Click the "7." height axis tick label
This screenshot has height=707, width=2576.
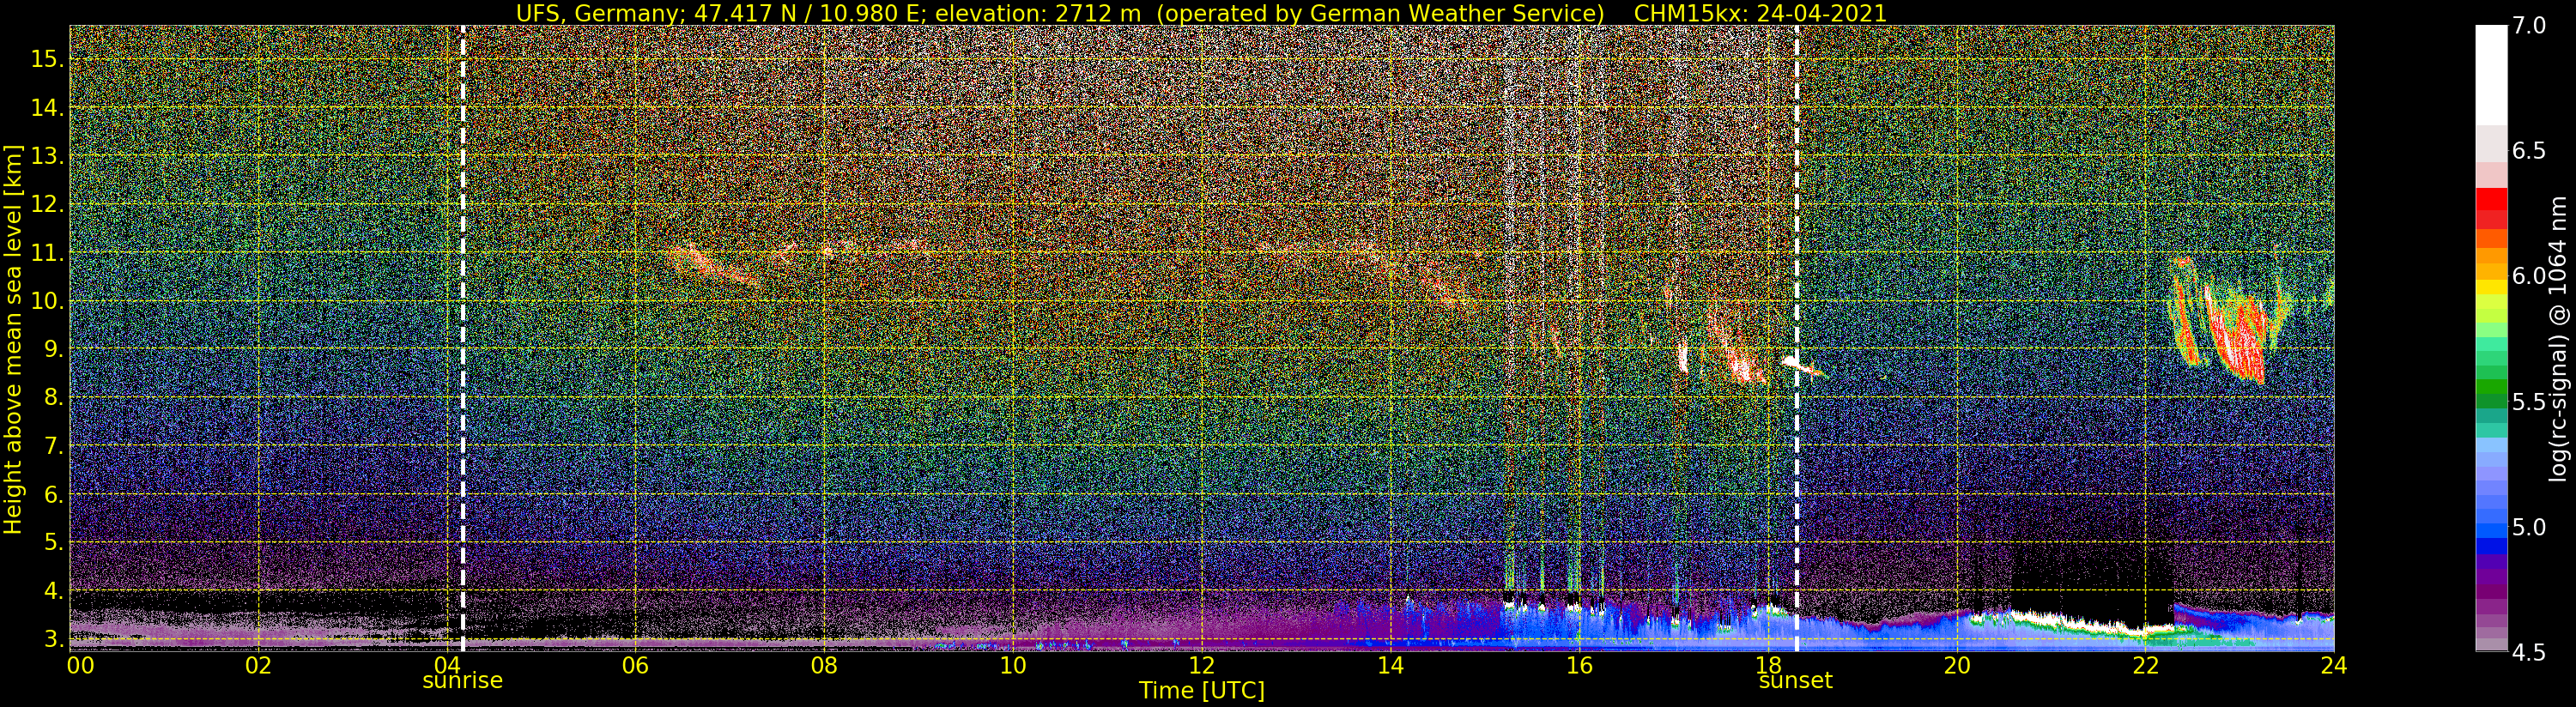point(54,446)
